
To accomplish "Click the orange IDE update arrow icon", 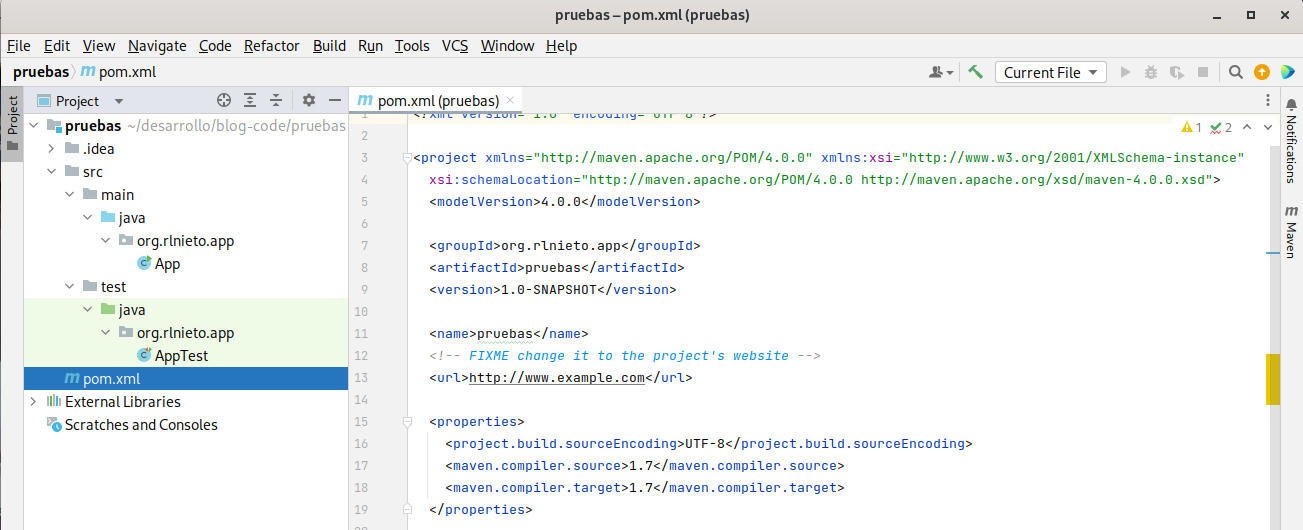I will 1262,72.
